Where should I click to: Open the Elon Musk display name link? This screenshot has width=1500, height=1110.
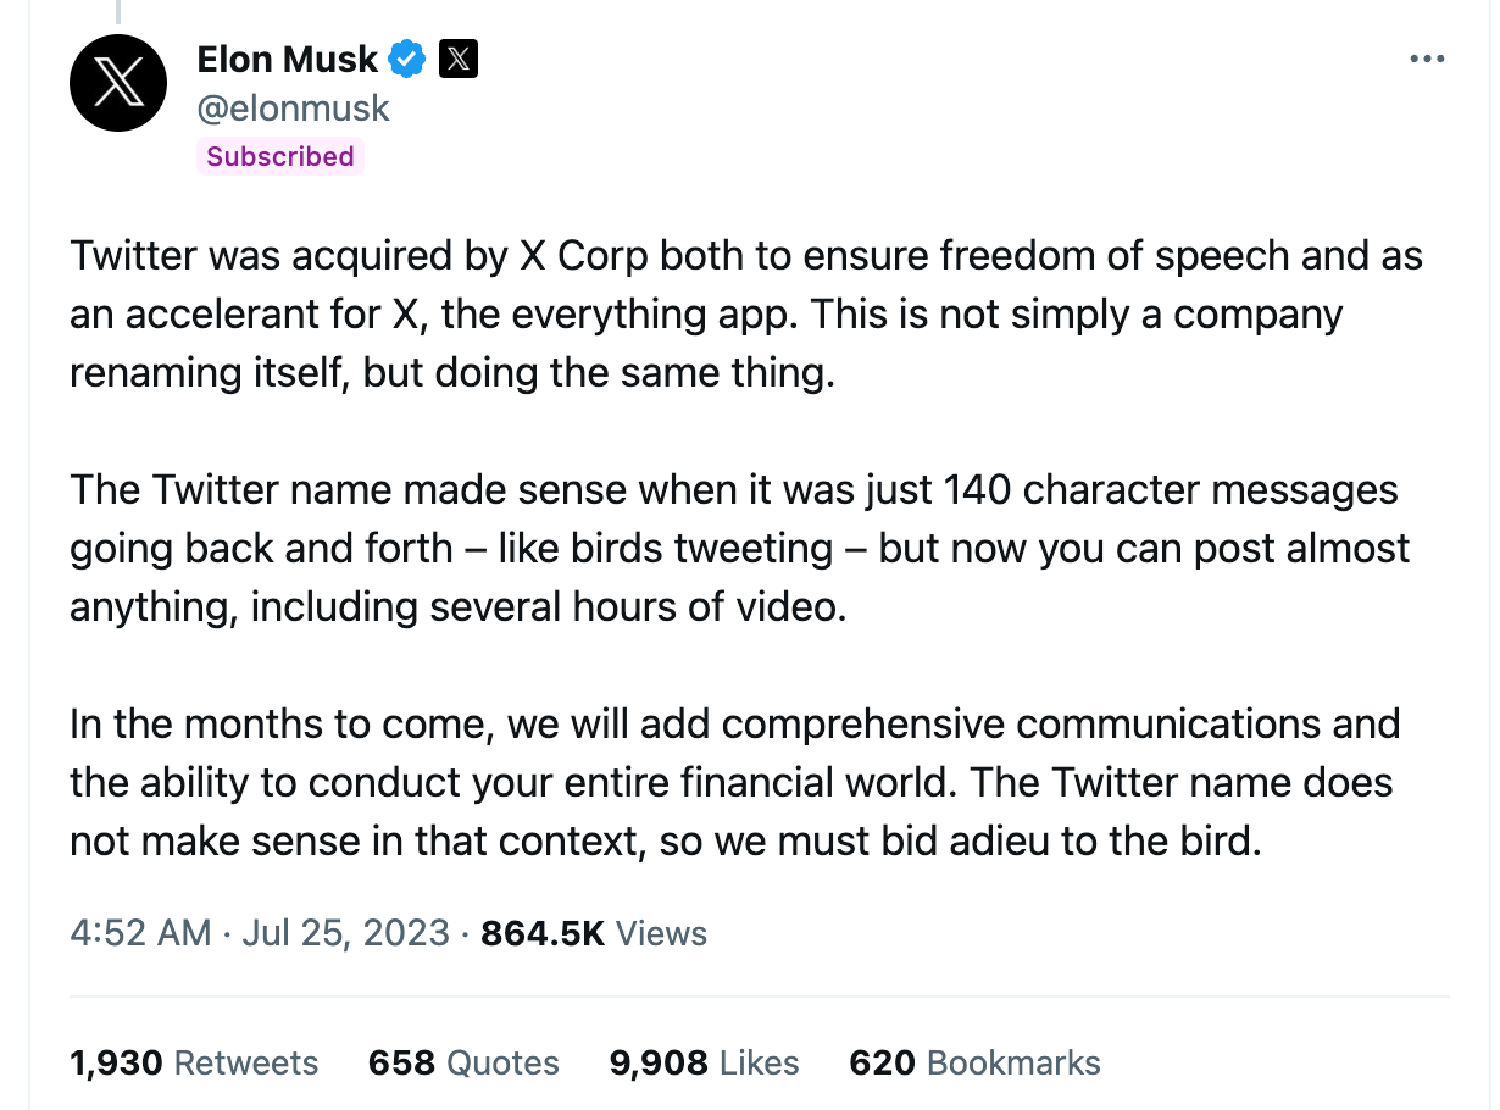coord(287,60)
